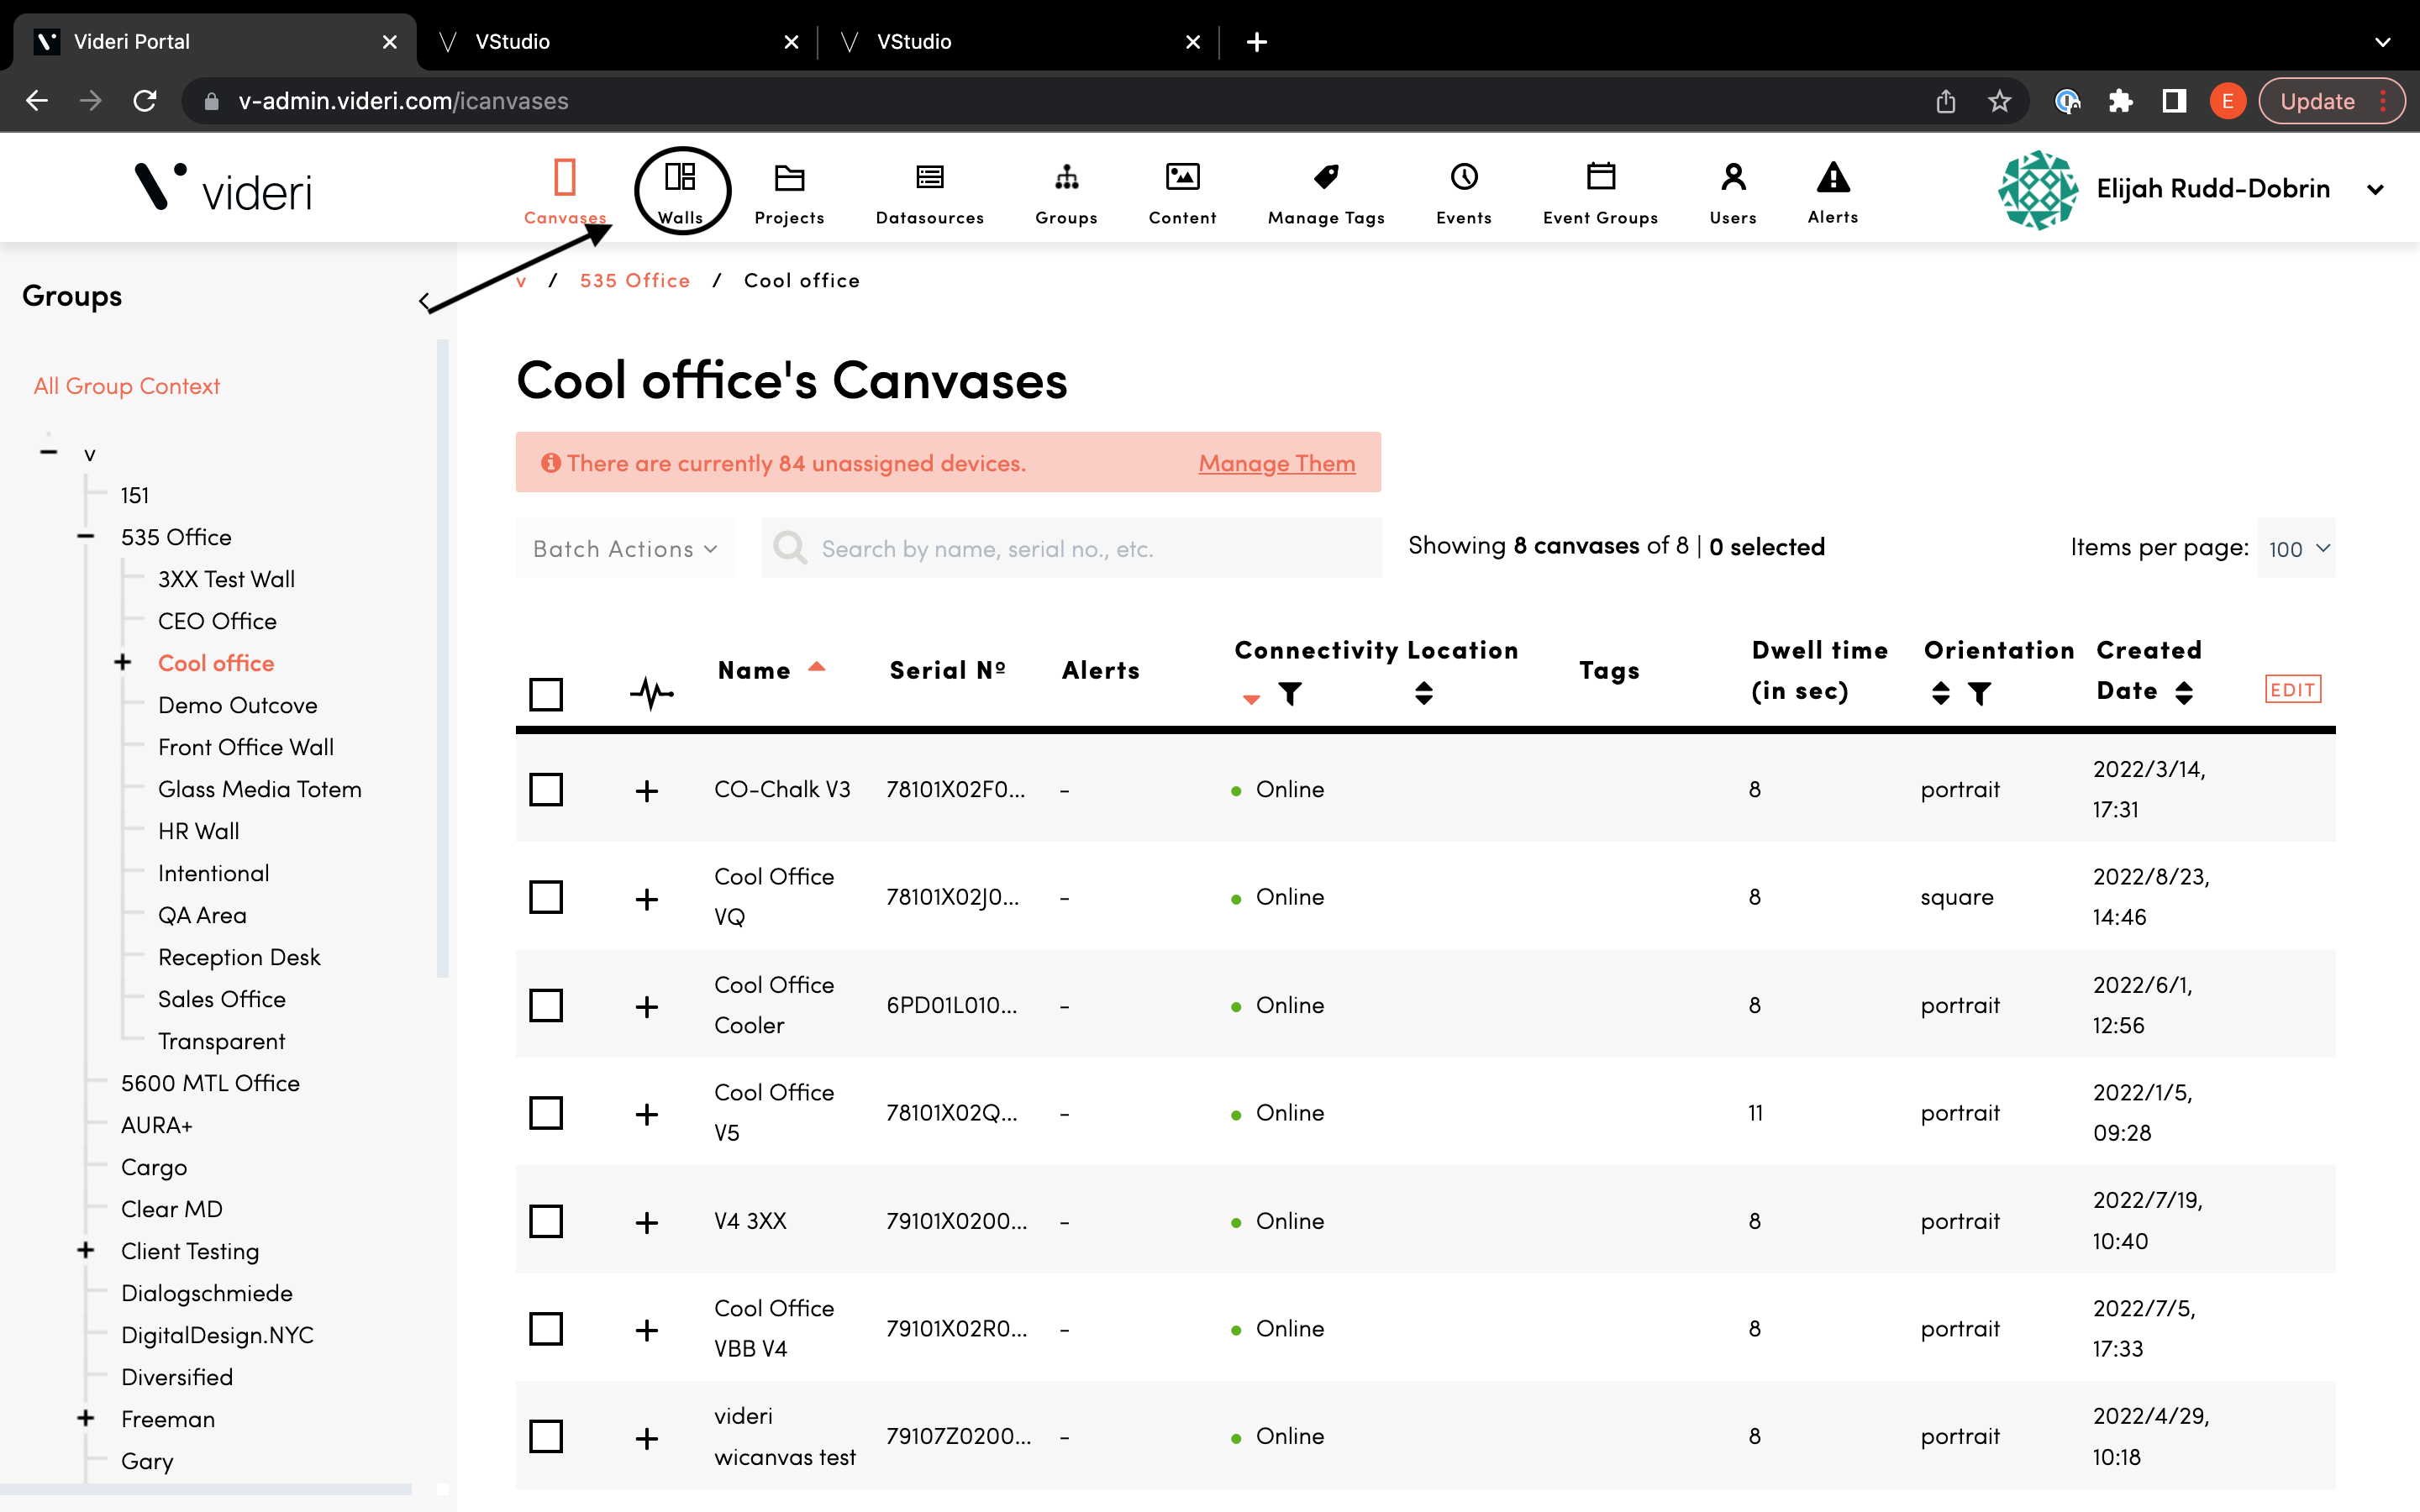Screen dimensions: 2420x1512
Task: Open browser extensions puzzle icon
Action: click(2120, 101)
